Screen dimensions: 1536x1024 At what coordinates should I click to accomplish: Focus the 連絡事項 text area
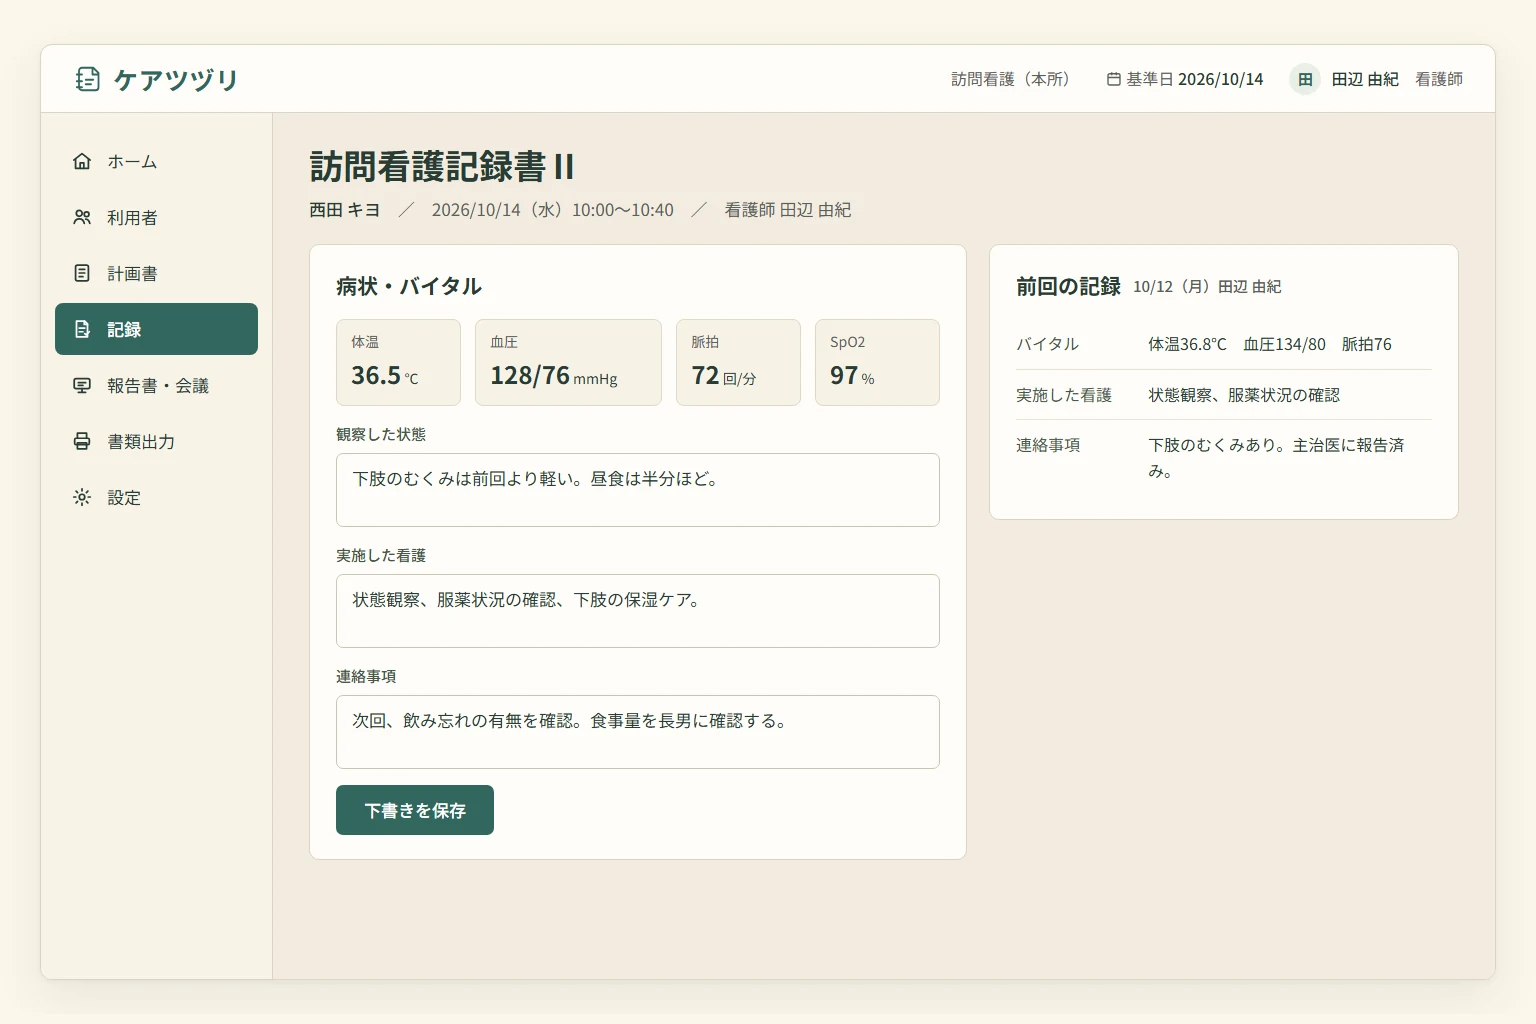pos(638,732)
